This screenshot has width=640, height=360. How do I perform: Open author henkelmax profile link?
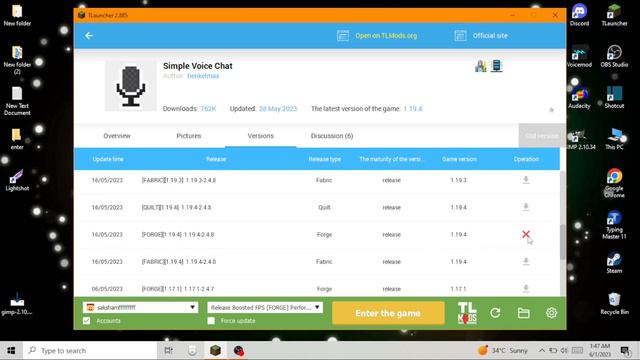(203, 76)
